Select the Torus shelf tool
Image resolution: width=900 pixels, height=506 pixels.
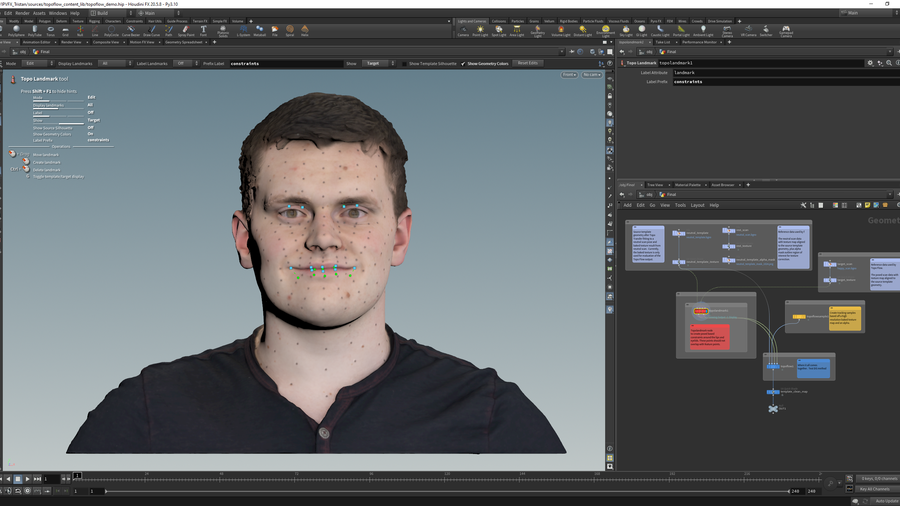[51, 31]
